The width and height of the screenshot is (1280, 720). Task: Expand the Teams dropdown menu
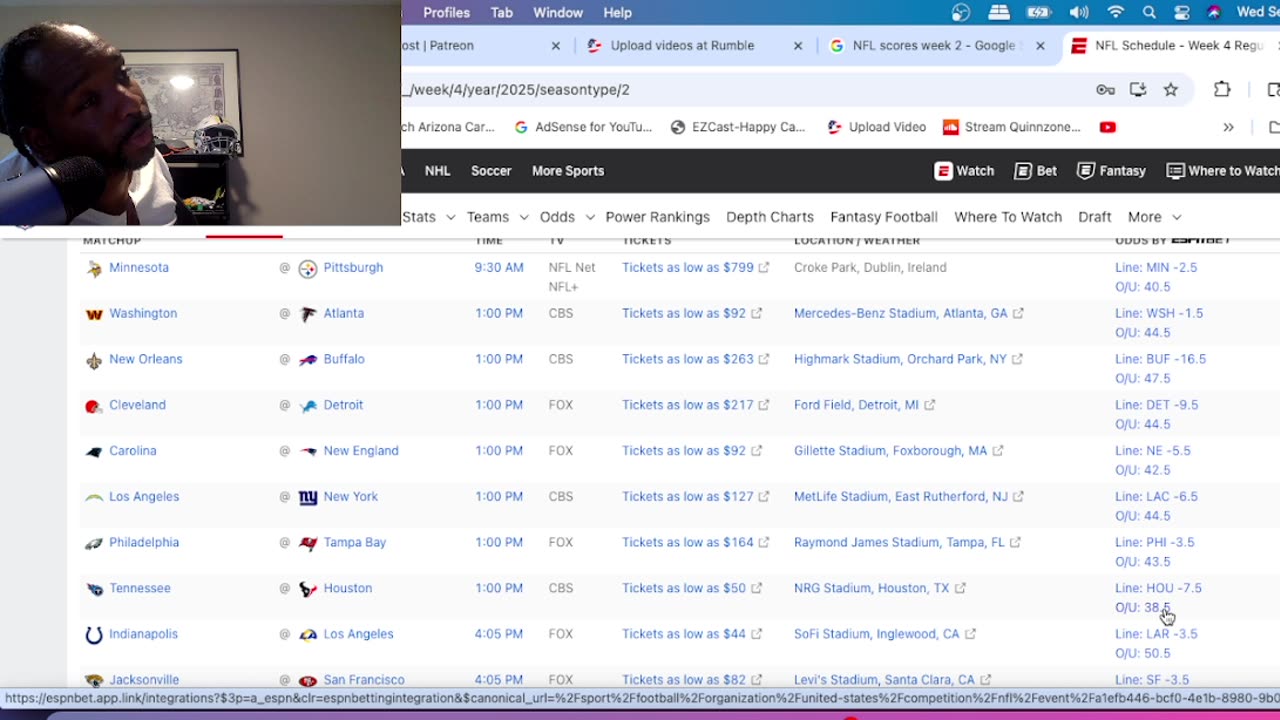tap(497, 217)
